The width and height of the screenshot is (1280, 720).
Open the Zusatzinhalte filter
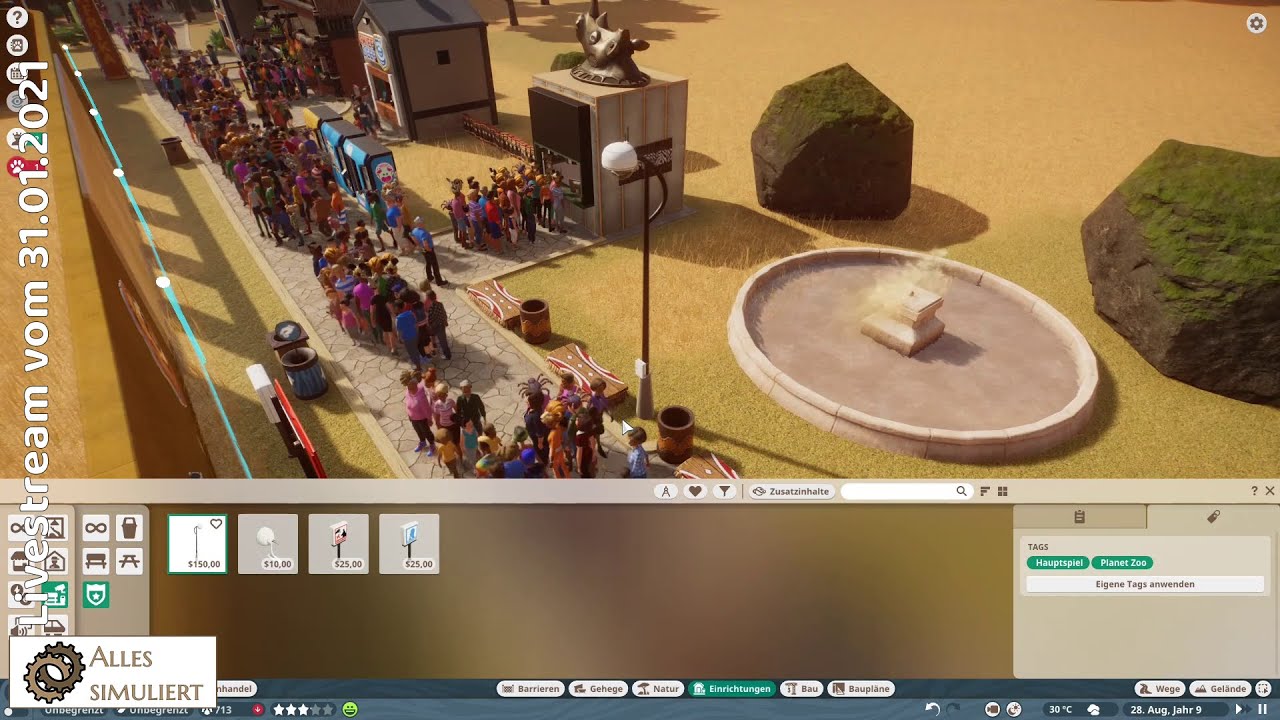point(791,491)
